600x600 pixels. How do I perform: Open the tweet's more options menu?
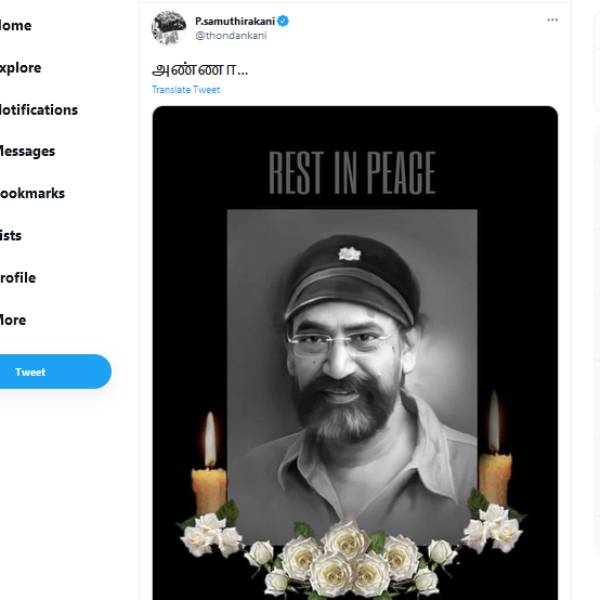click(x=552, y=20)
